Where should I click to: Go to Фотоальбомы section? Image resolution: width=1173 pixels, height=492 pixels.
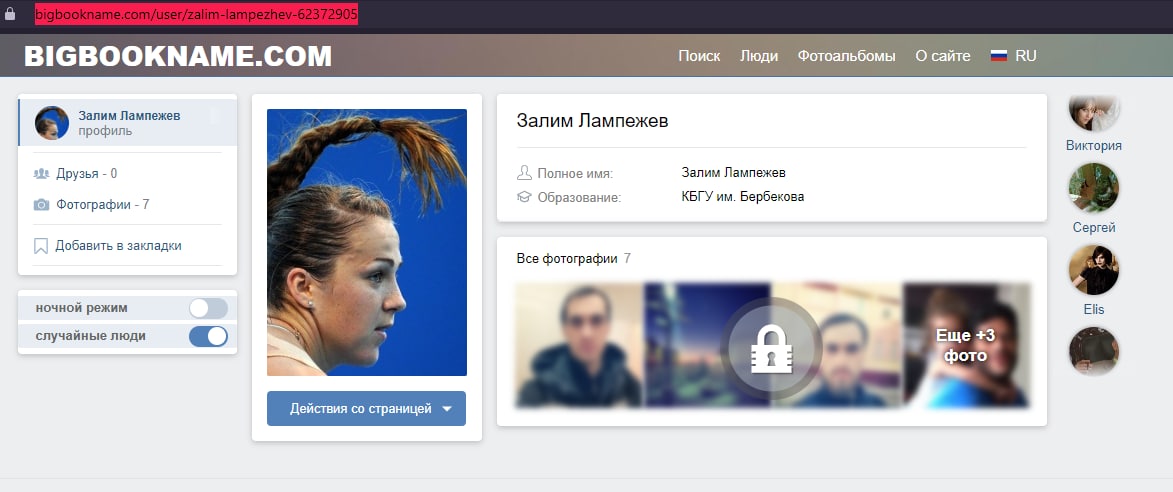846,56
